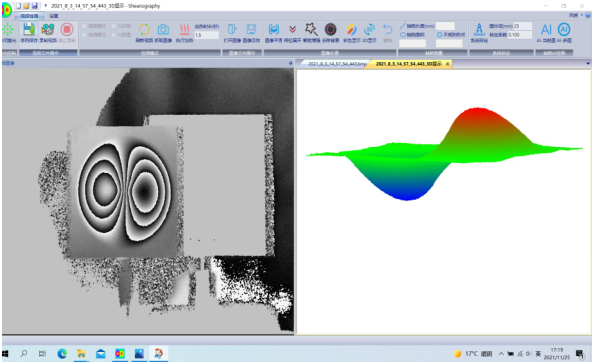Switch to the 2021_8_3_14_57_54_443.bmp tab
Screen dimensions: 594x364
[x=335, y=64]
